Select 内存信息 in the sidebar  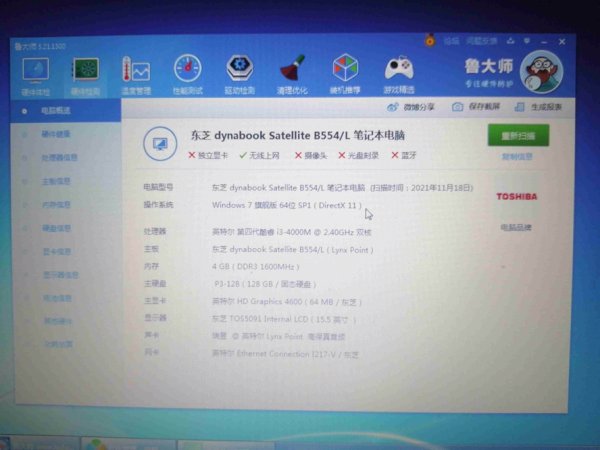click(56, 205)
